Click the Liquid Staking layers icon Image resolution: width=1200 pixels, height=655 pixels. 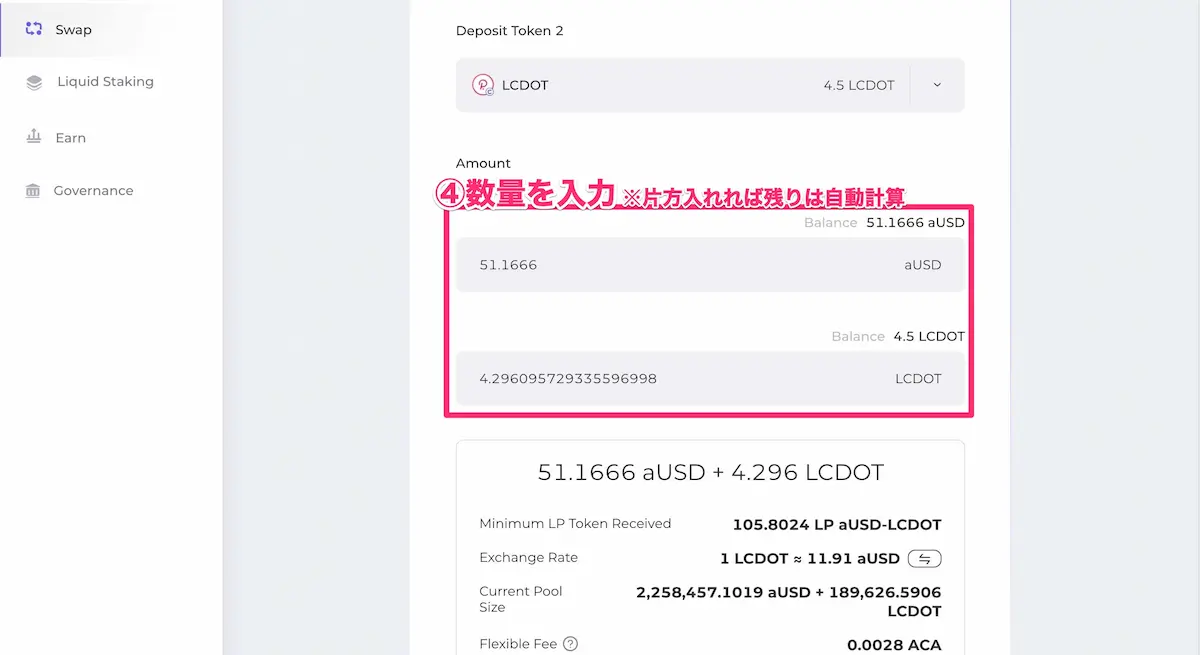click(x=34, y=83)
